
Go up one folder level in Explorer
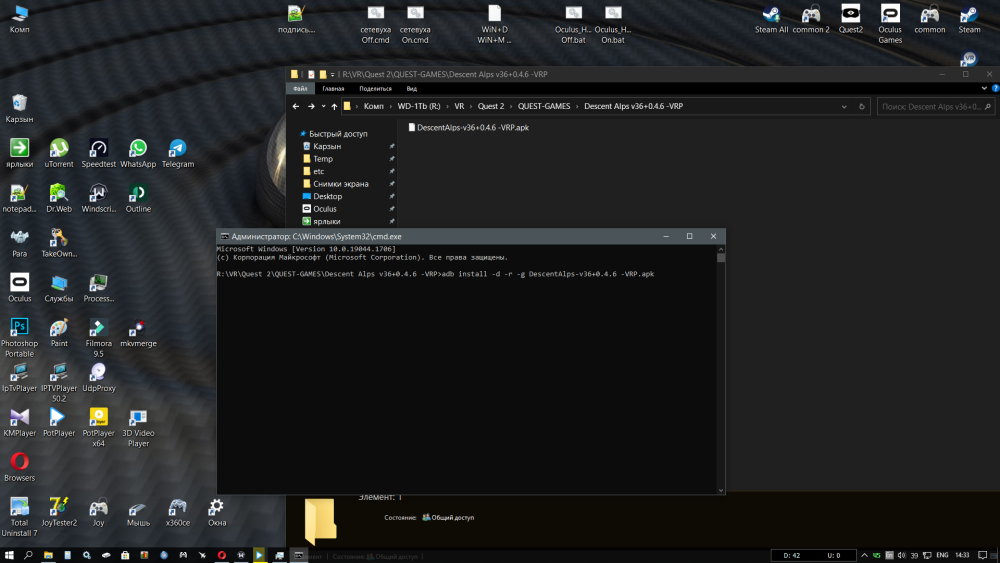[334, 106]
